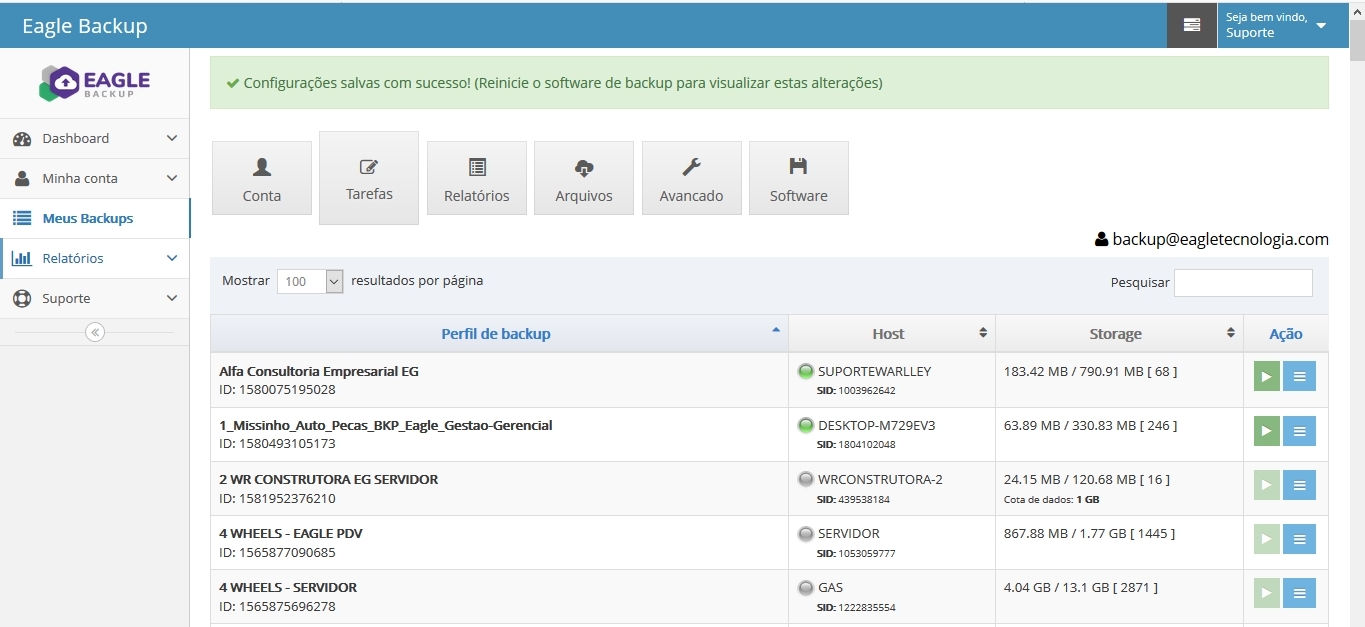Click the Relatórios bar chart icon in sidebar
1365x627 pixels.
(21, 258)
